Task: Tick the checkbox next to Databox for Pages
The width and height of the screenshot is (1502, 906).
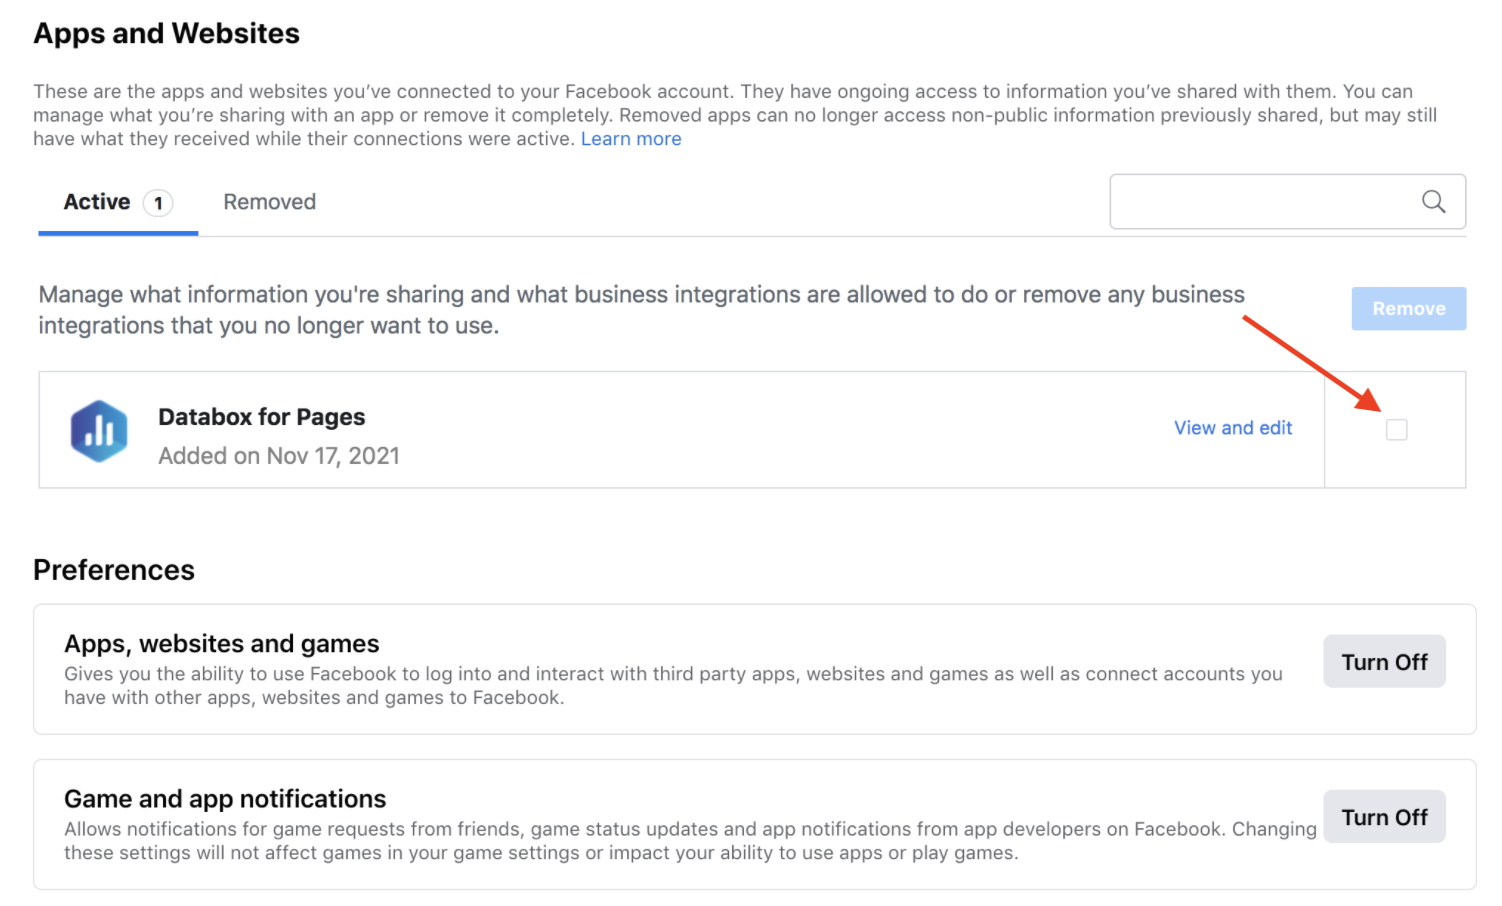Action: tap(1396, 430)
